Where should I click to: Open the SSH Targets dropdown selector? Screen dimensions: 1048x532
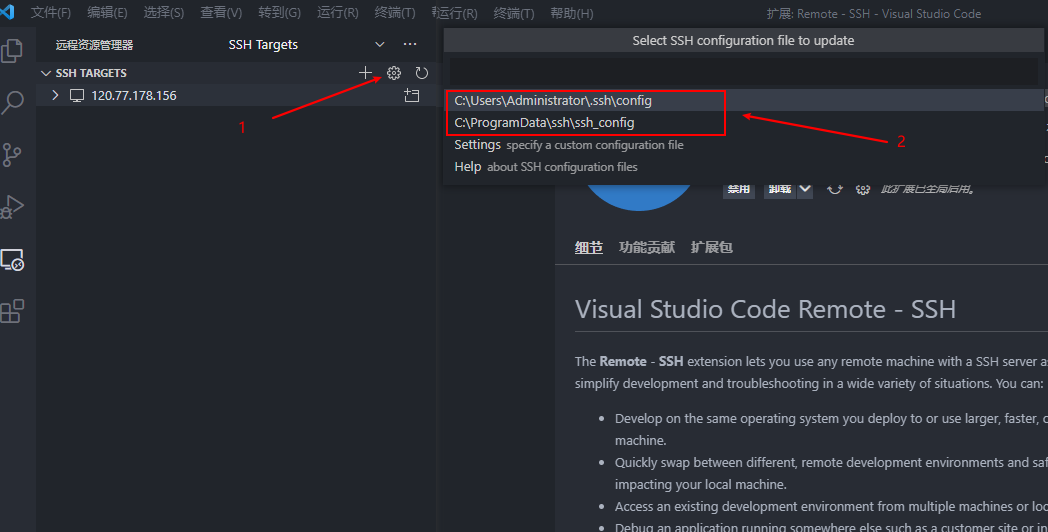[x=306, y=45]
